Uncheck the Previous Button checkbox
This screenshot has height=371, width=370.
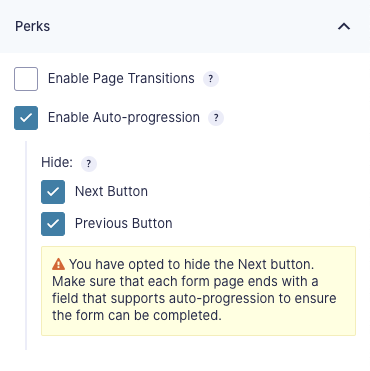[x=53, y=224]
